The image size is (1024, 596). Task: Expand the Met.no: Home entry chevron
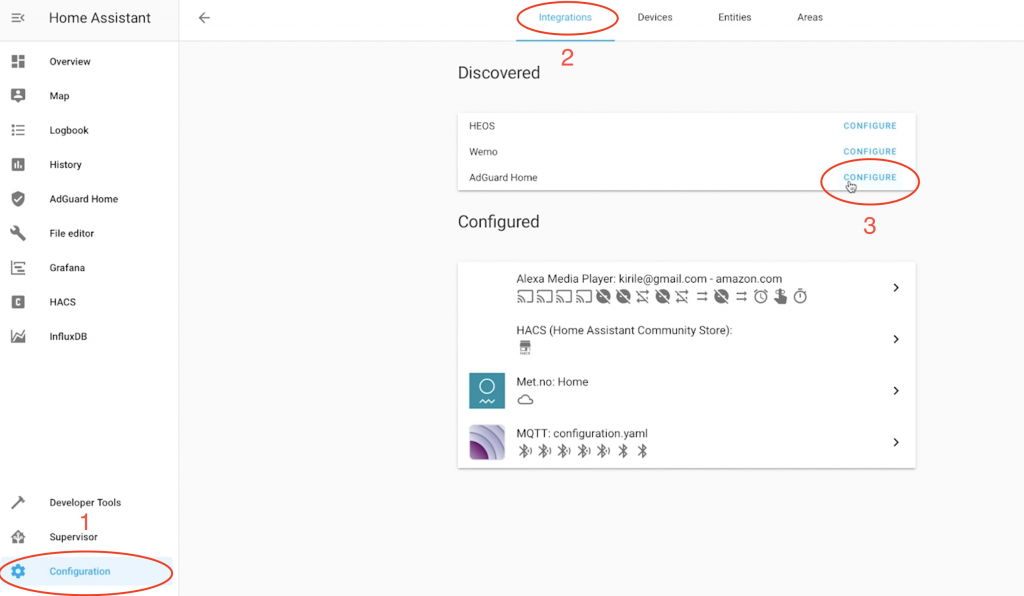(x=896, y=390)
